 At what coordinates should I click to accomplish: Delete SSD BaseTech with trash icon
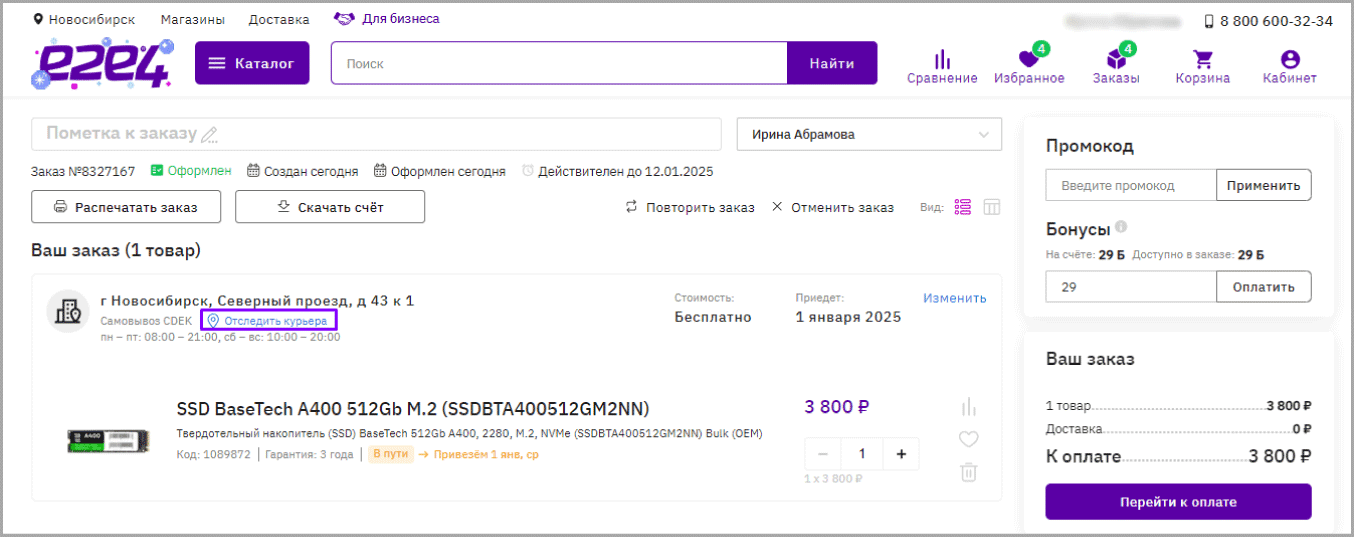tap(968, 472)
